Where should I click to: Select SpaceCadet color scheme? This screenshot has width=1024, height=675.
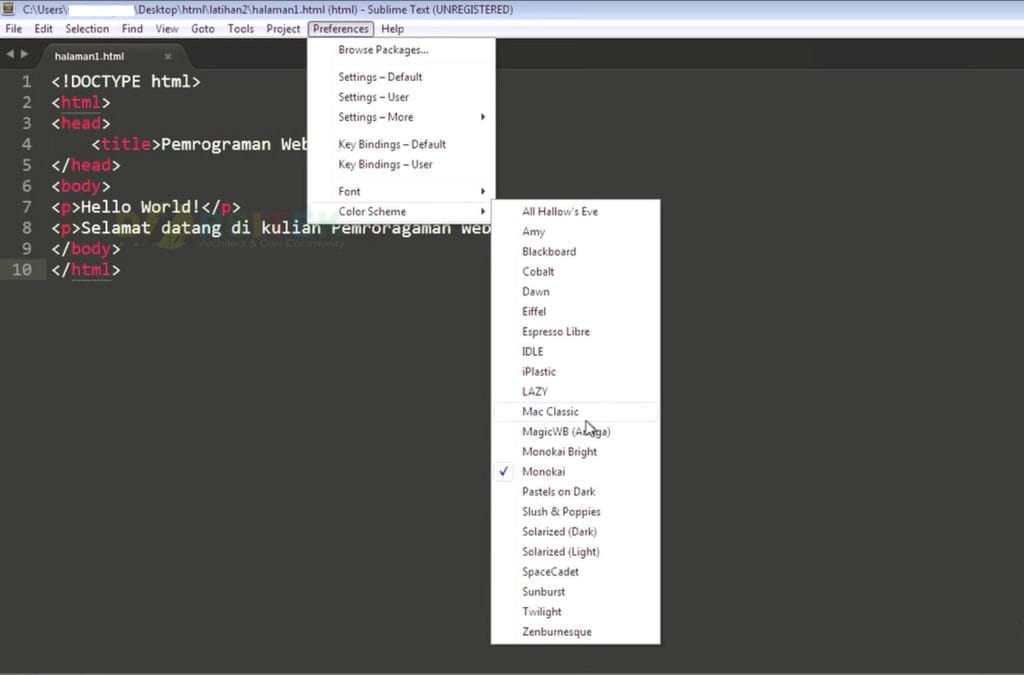pyautogui.click(x=575, y=572)
